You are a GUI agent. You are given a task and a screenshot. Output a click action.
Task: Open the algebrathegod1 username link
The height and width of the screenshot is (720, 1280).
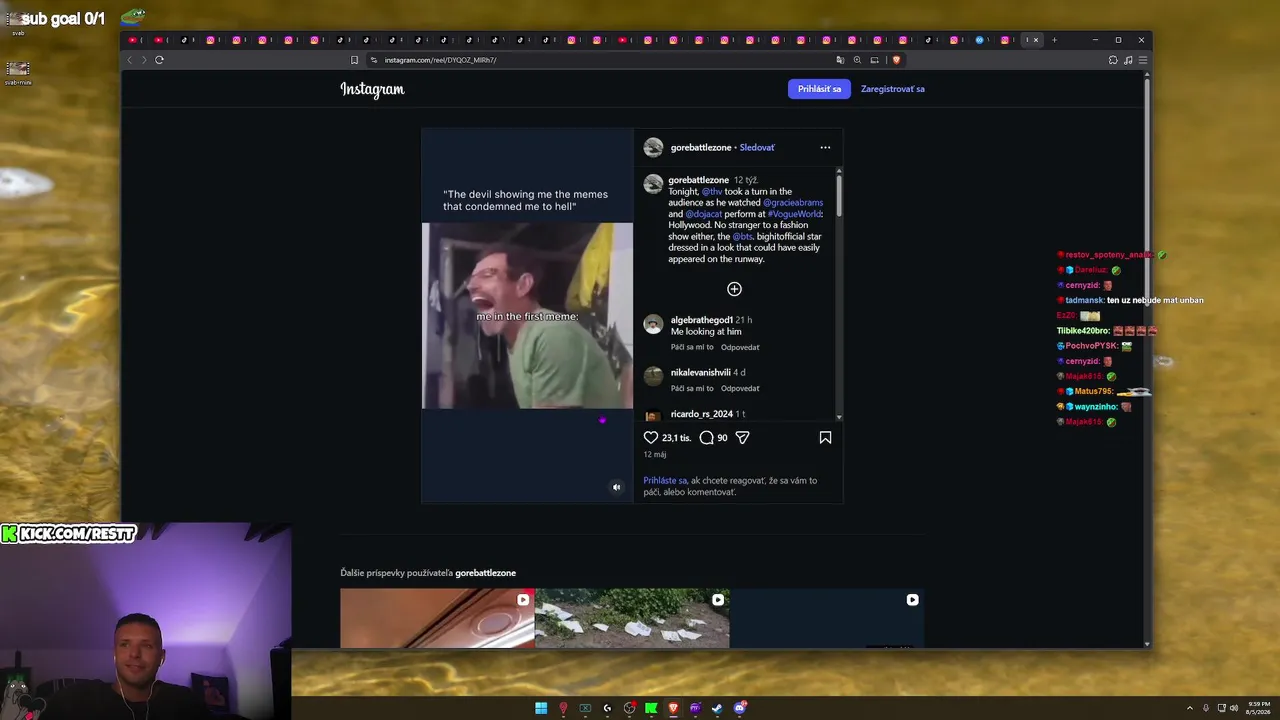(x=702, y=320)
